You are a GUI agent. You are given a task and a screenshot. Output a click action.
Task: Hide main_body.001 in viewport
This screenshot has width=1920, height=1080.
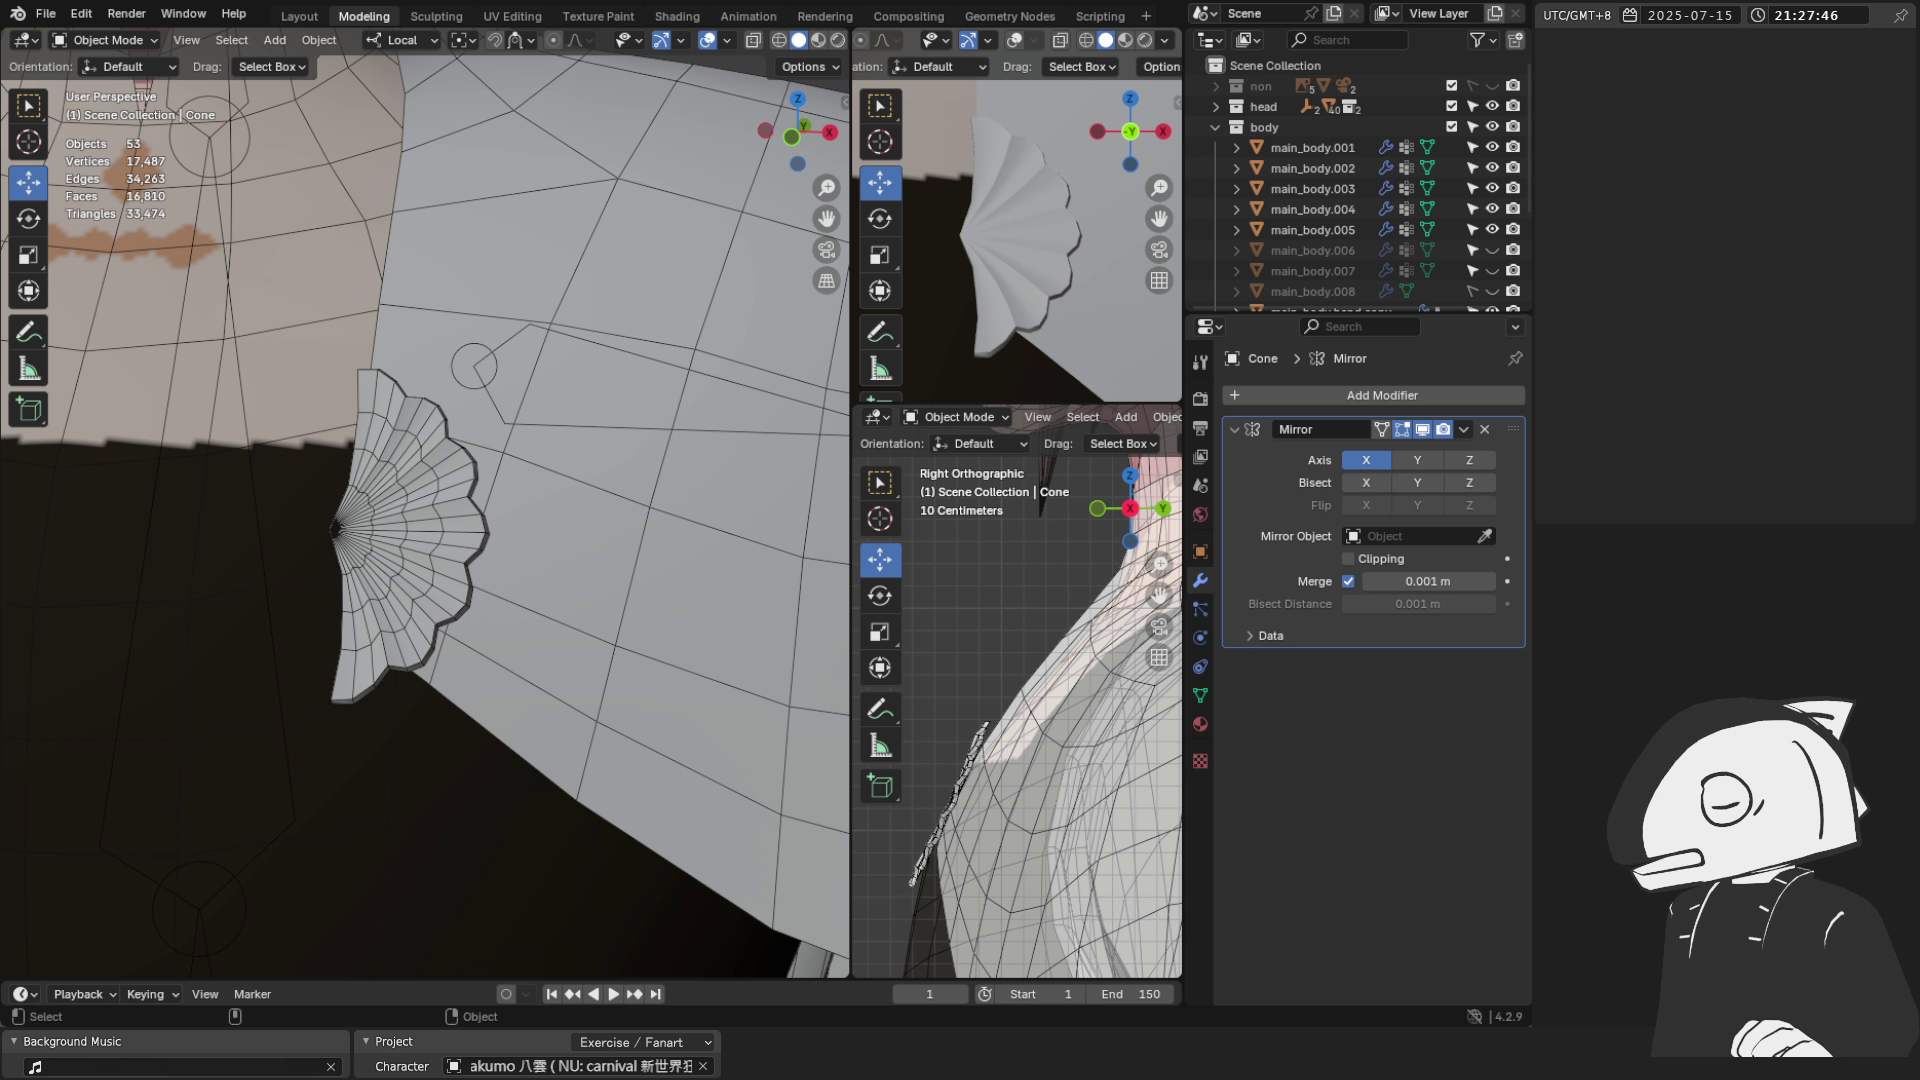click(x=1492, y=147)
